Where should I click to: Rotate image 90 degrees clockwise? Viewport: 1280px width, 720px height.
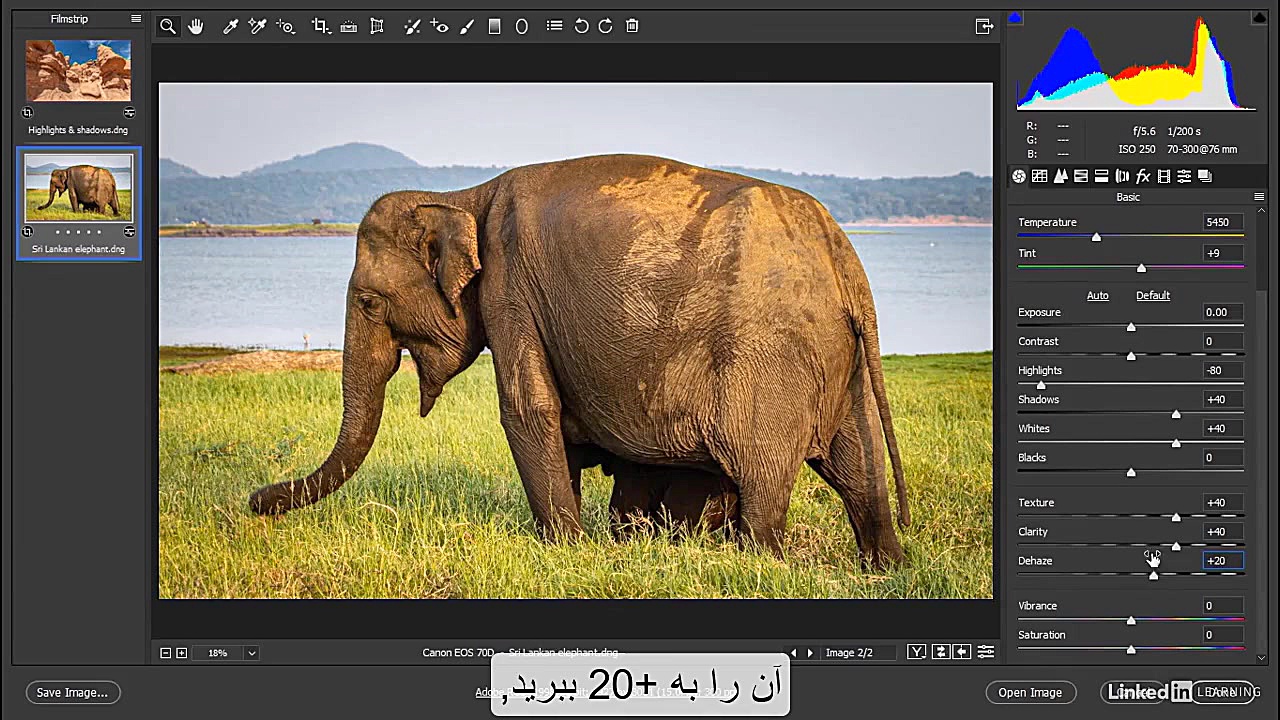point(605,27)
